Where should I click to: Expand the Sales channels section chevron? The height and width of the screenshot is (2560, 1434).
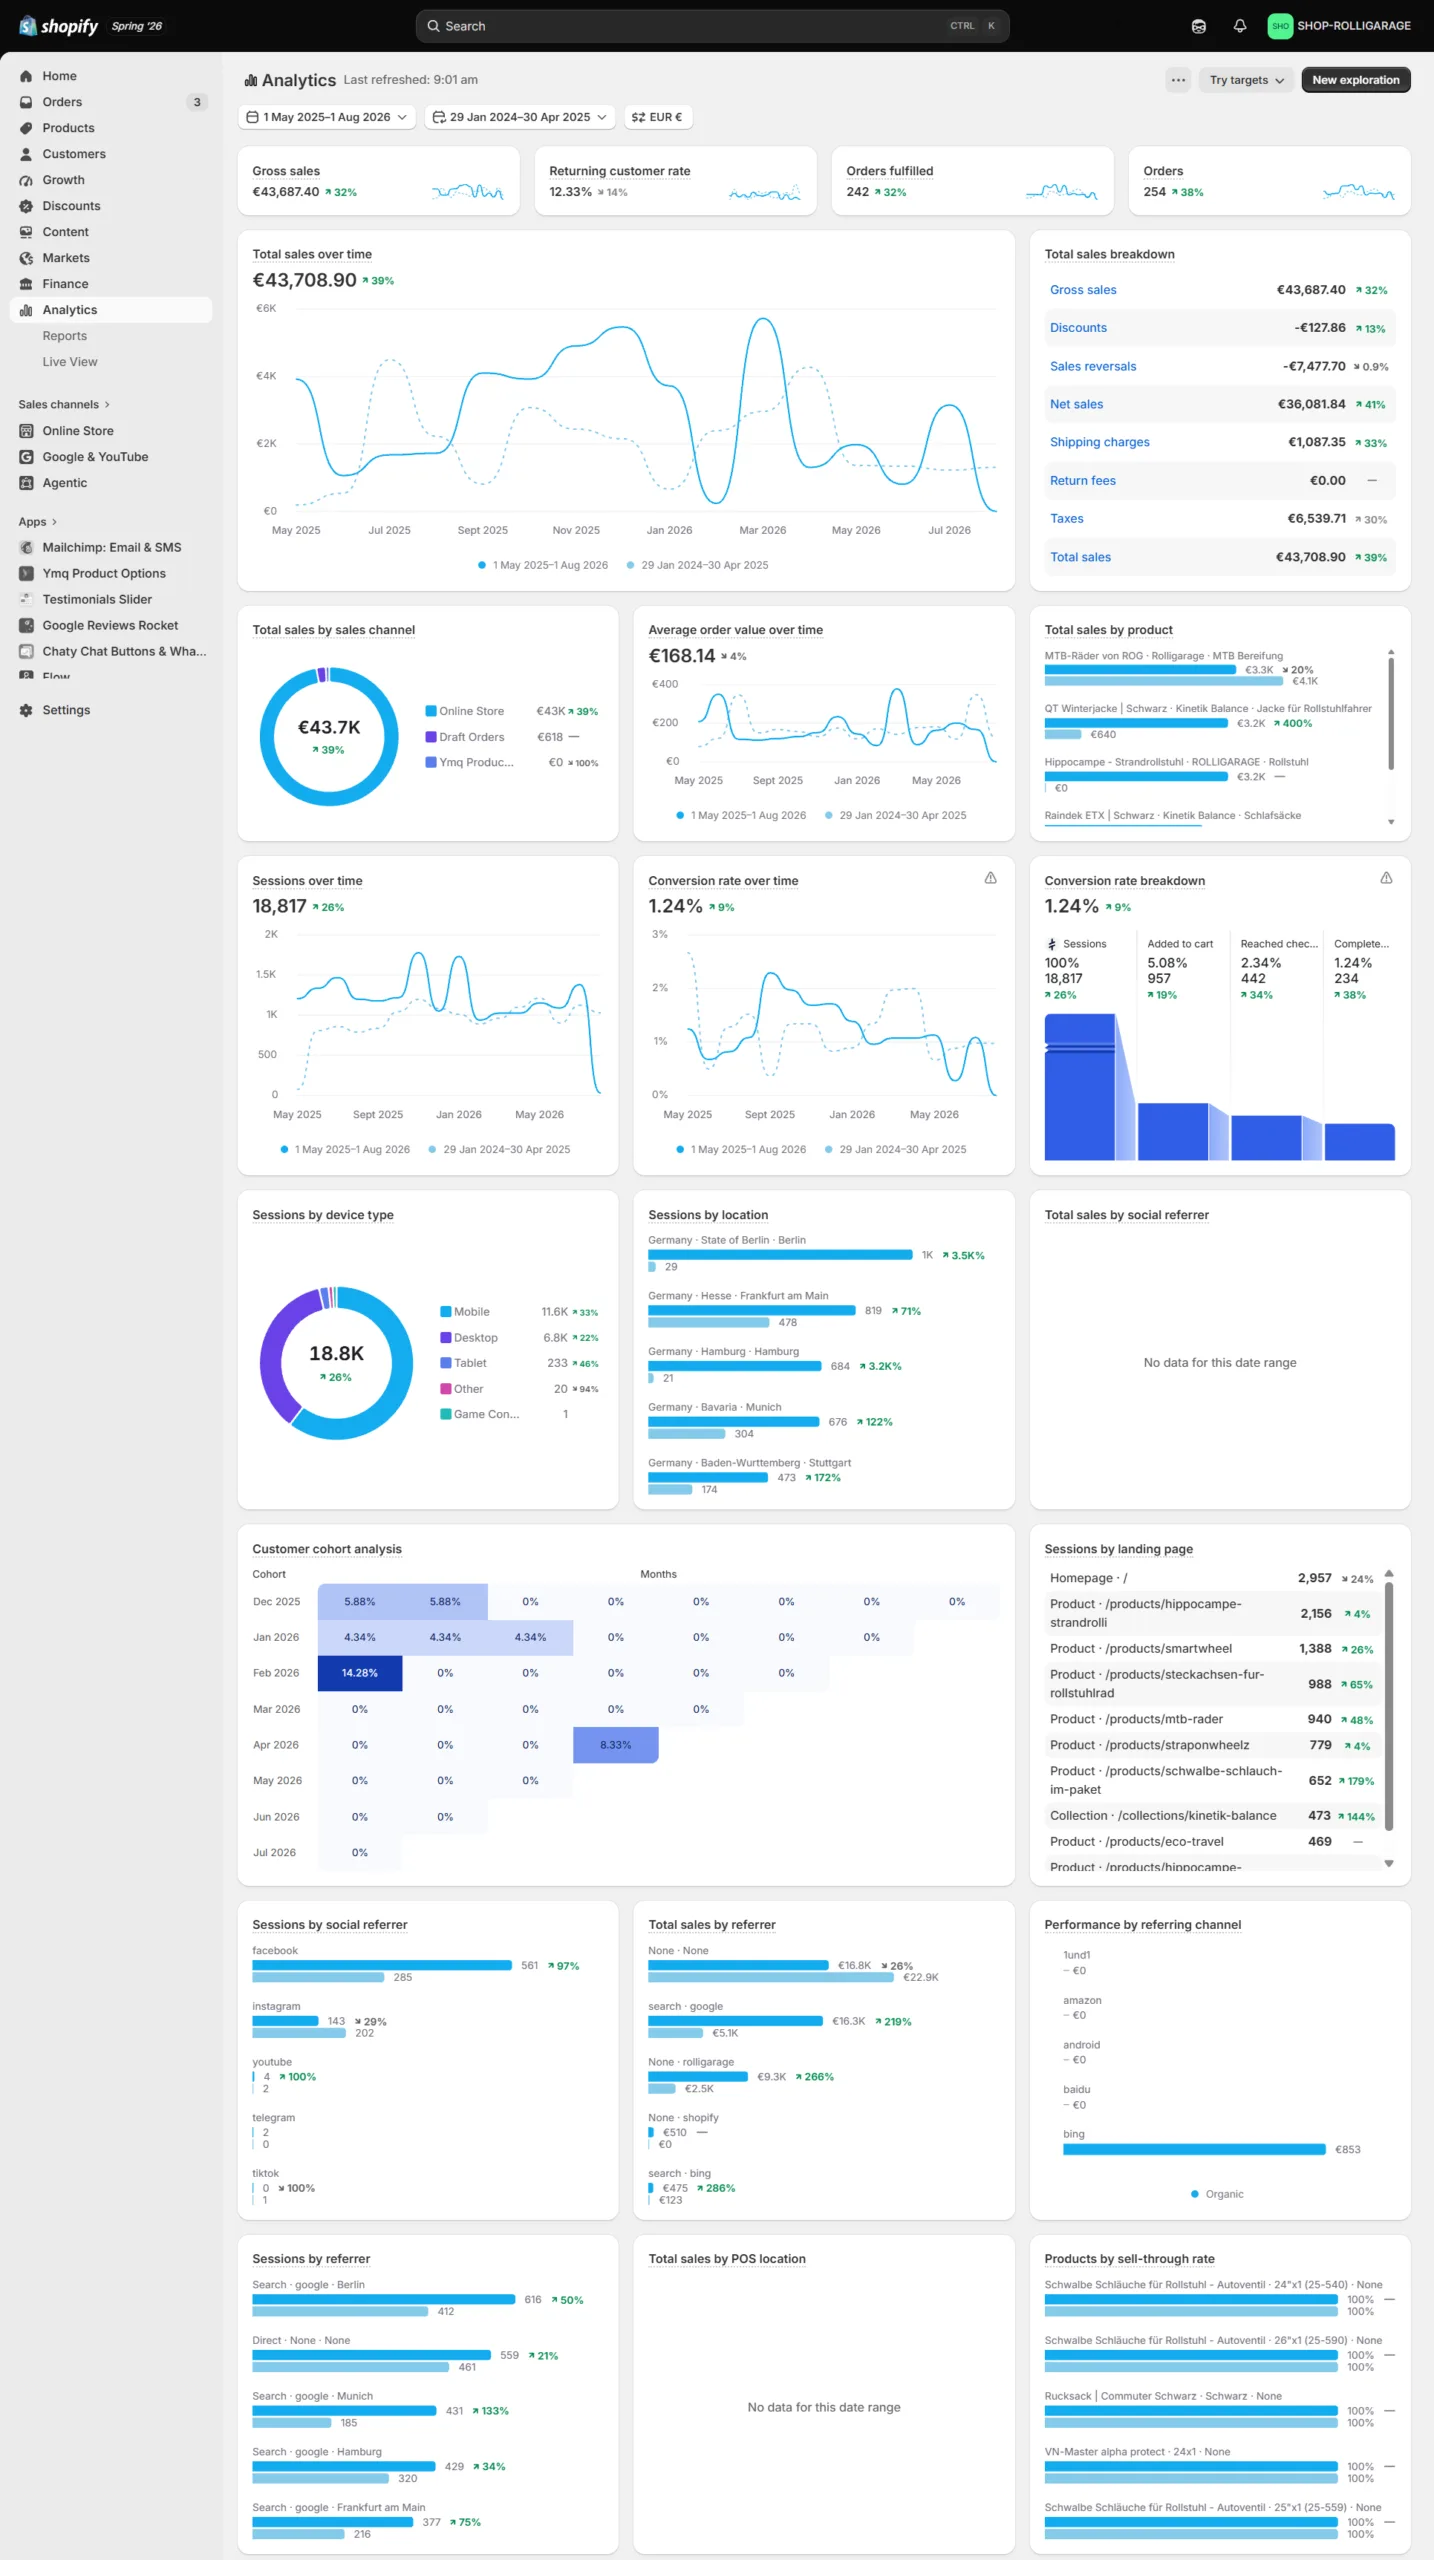pyautogui.click(x=107, y=405)
